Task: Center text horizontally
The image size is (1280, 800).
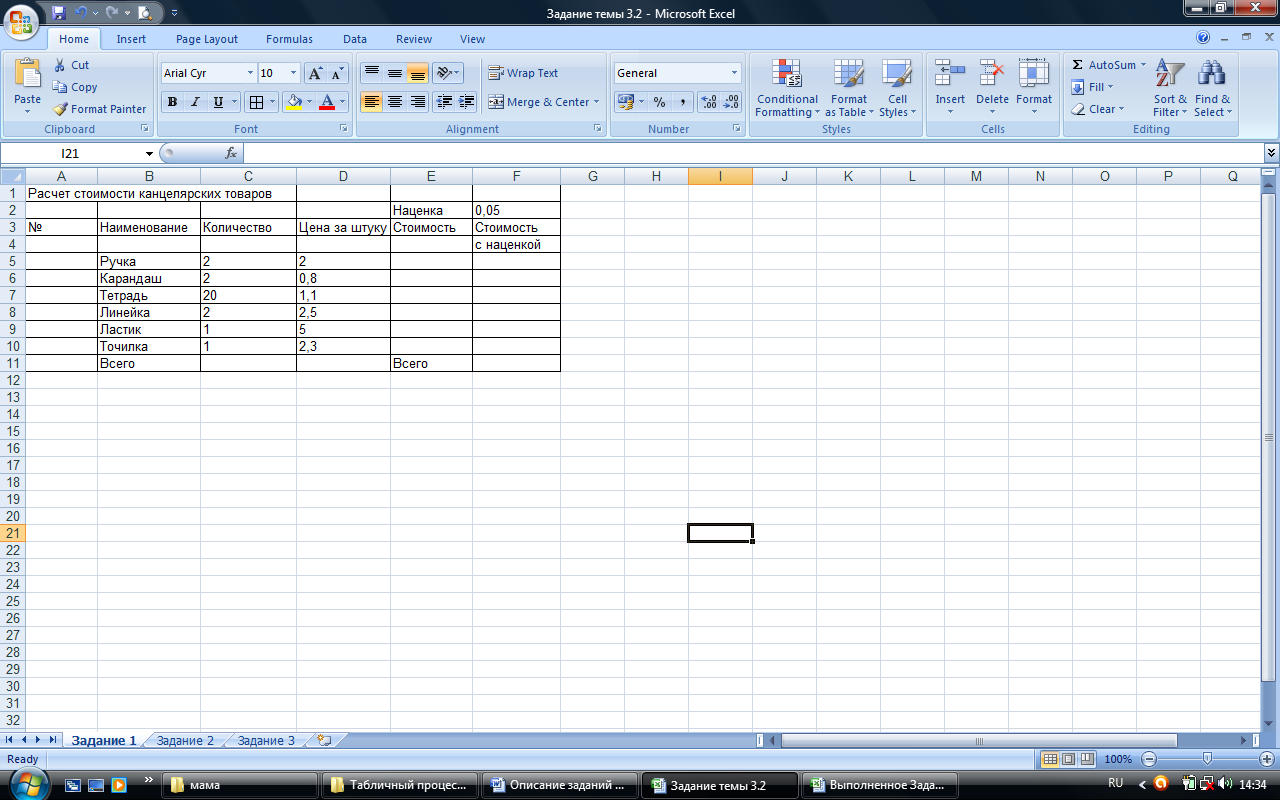Action: [x=394, y=102]
